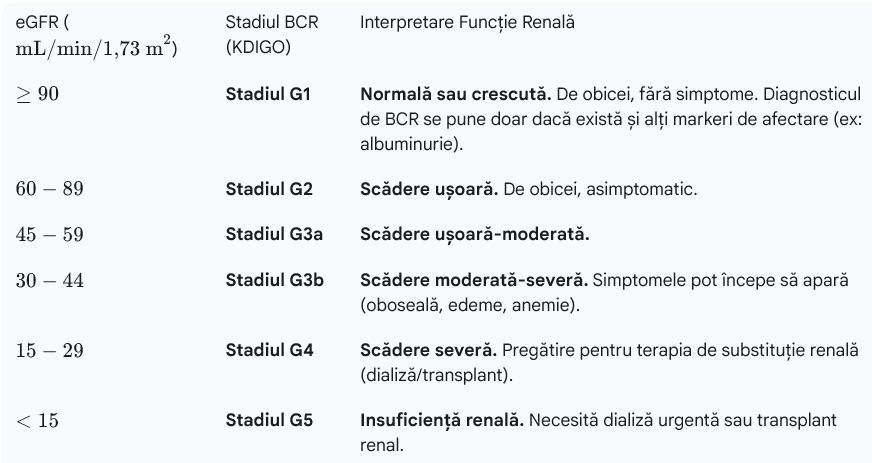Select the Scădere ușoară-moderată text
Viewport: 872px width, 463px height.
click(474, 235)
